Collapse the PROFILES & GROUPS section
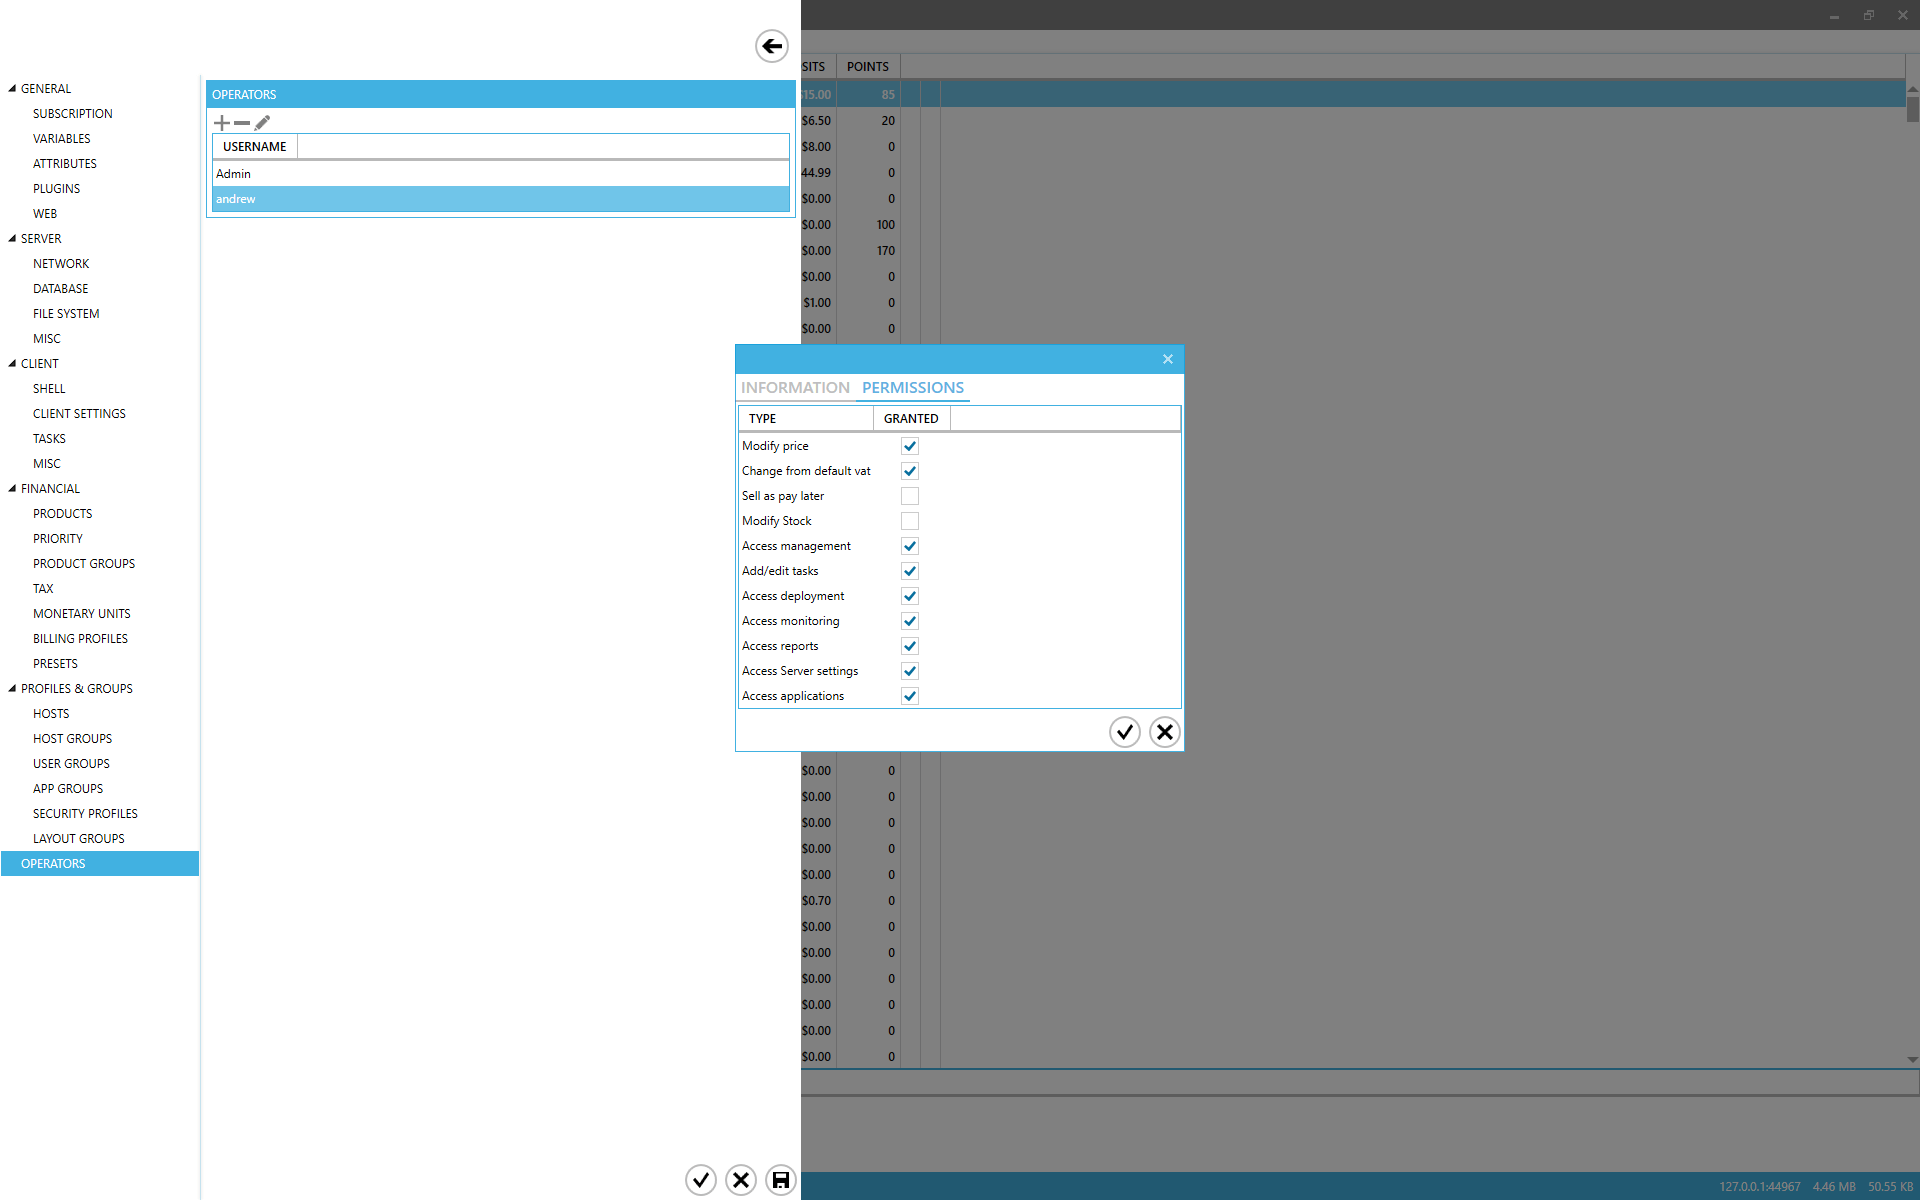The image size is (1920, 1200). point(12,688)
